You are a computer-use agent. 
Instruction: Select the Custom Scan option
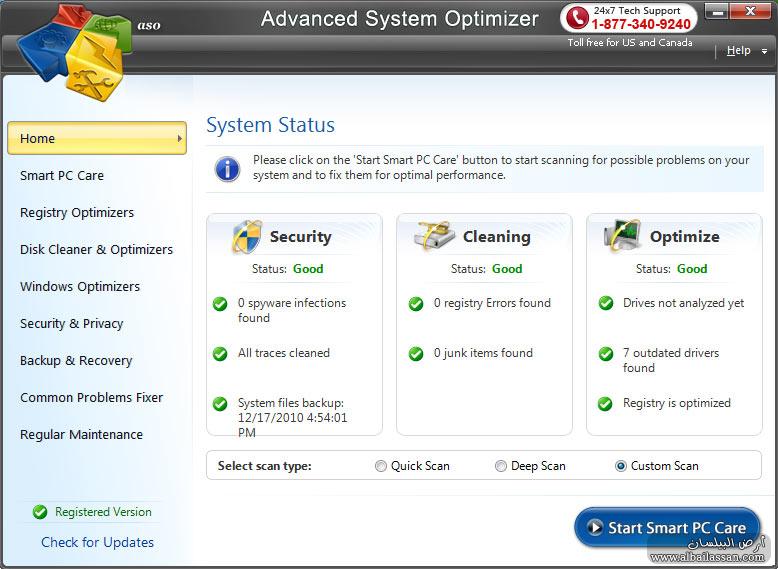620,466
